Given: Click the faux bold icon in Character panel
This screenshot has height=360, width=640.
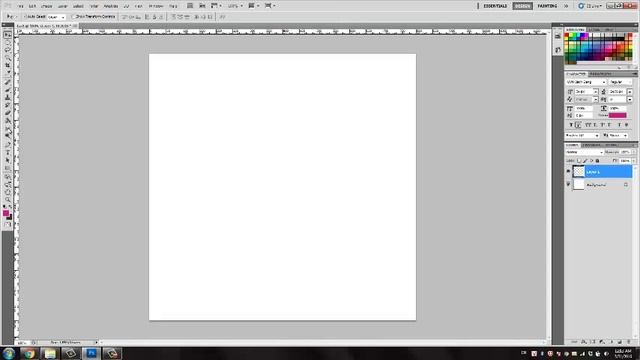Looking at the screenshot, I should click(571, 125).
